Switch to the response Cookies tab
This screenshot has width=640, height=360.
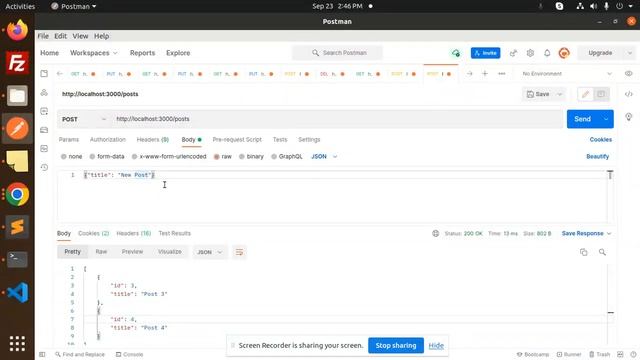pos(93,233)
